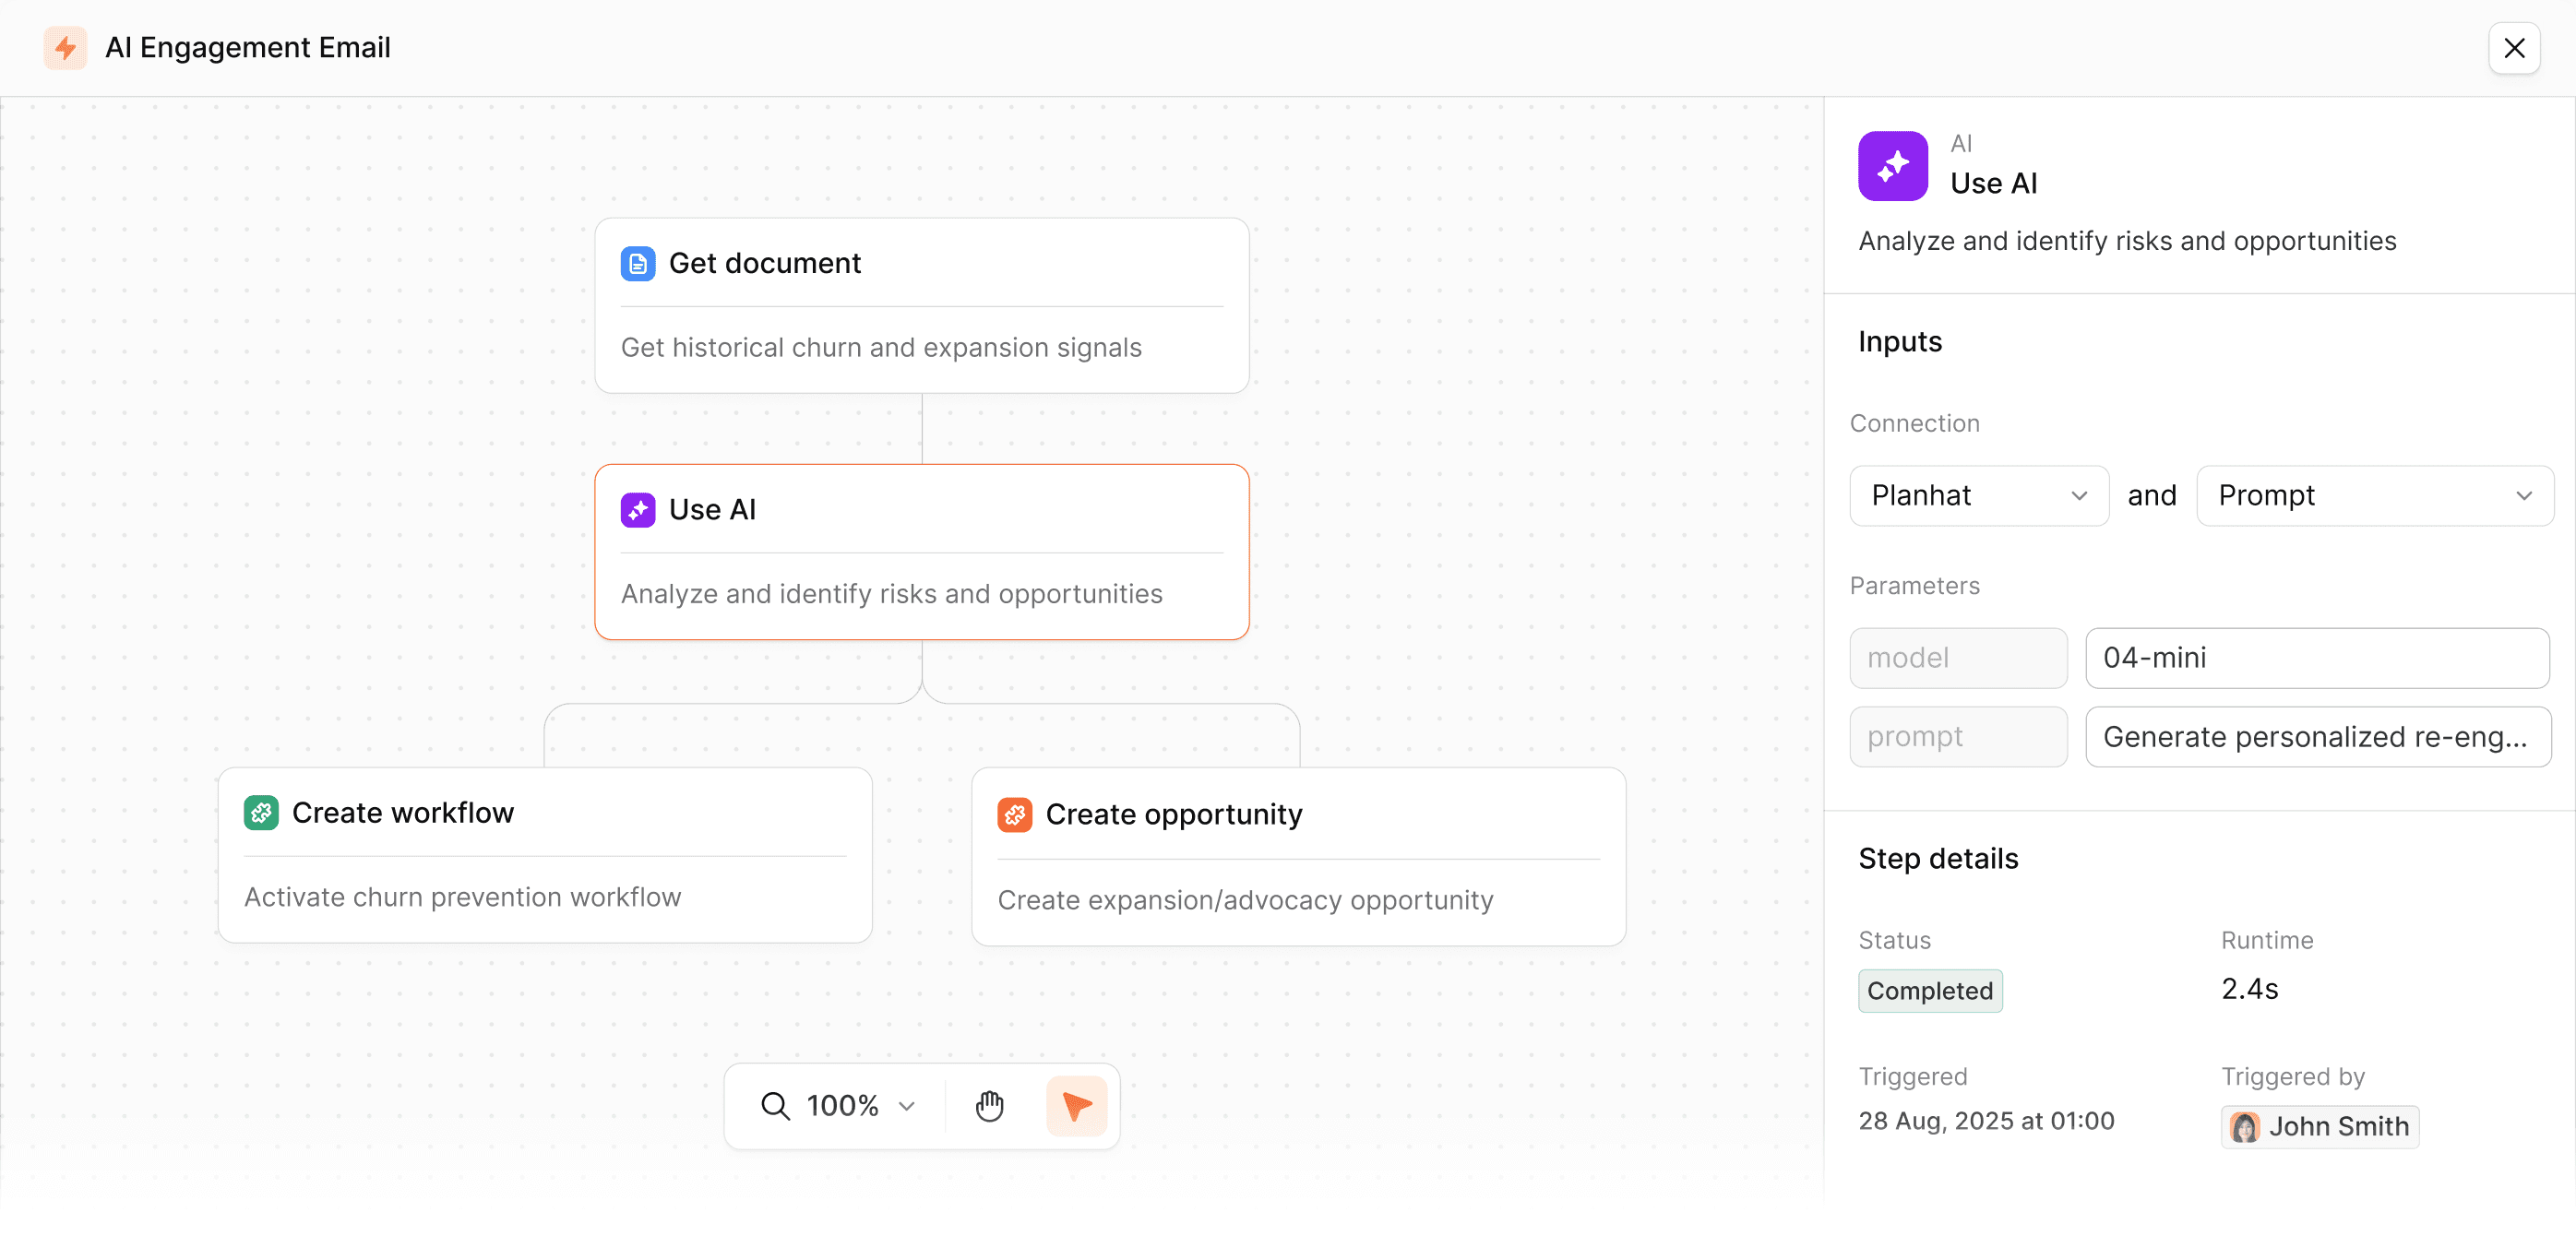
Task: Click the John Smith user chip
Action: (2319, 1127)
